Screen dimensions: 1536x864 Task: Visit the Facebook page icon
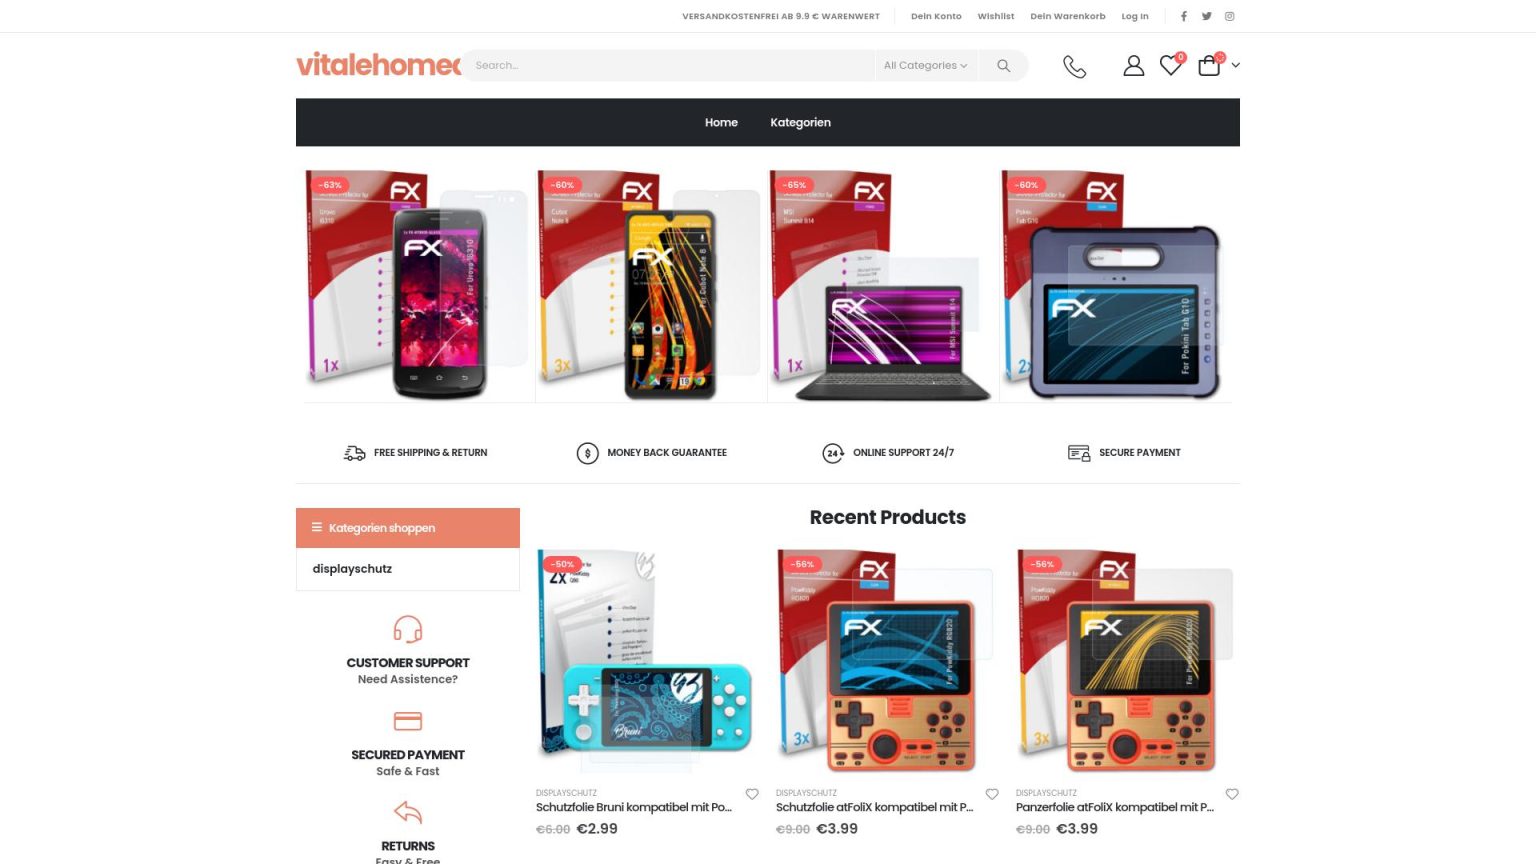(x=1184, y=16)
